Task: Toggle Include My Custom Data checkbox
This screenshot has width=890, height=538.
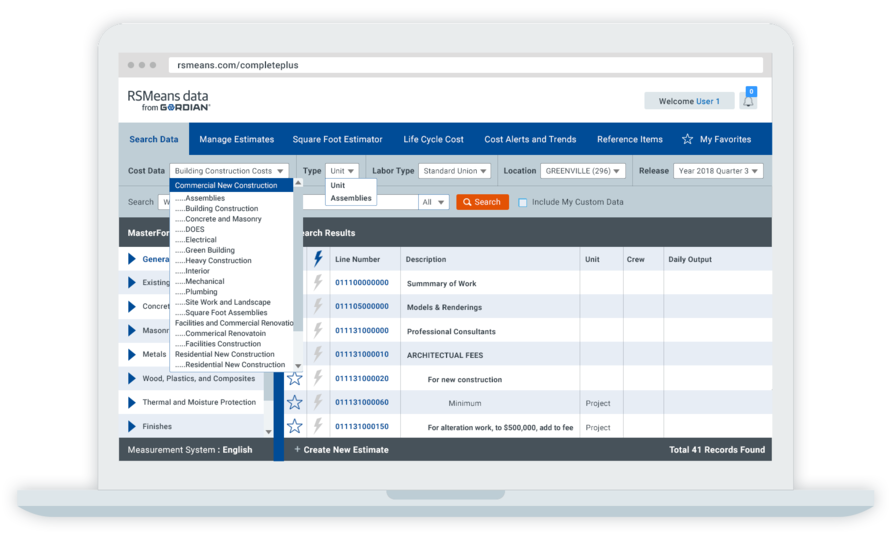Action: coord(523,202)
